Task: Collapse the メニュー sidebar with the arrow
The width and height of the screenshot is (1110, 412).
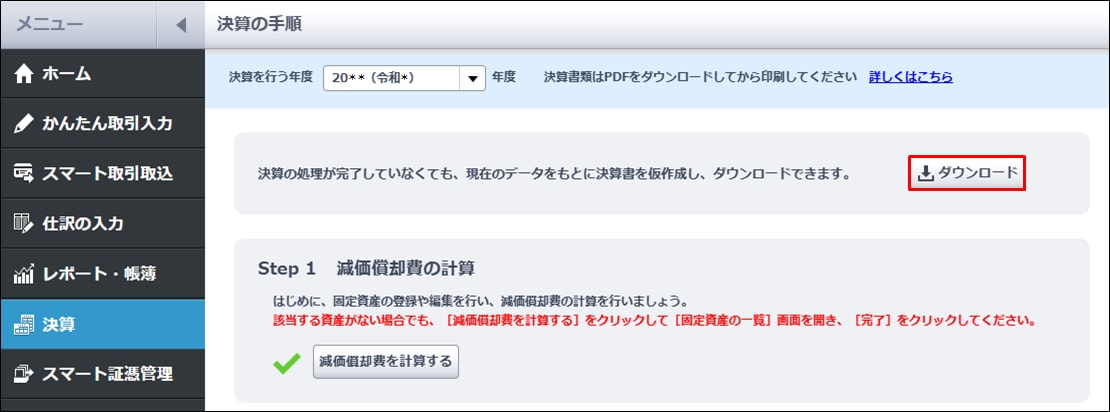Action: pos(180,24)
